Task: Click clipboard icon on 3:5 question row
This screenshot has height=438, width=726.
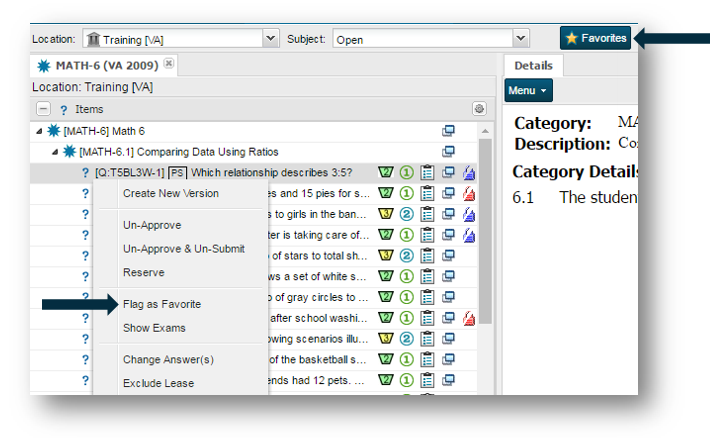Action: point(427,173)
